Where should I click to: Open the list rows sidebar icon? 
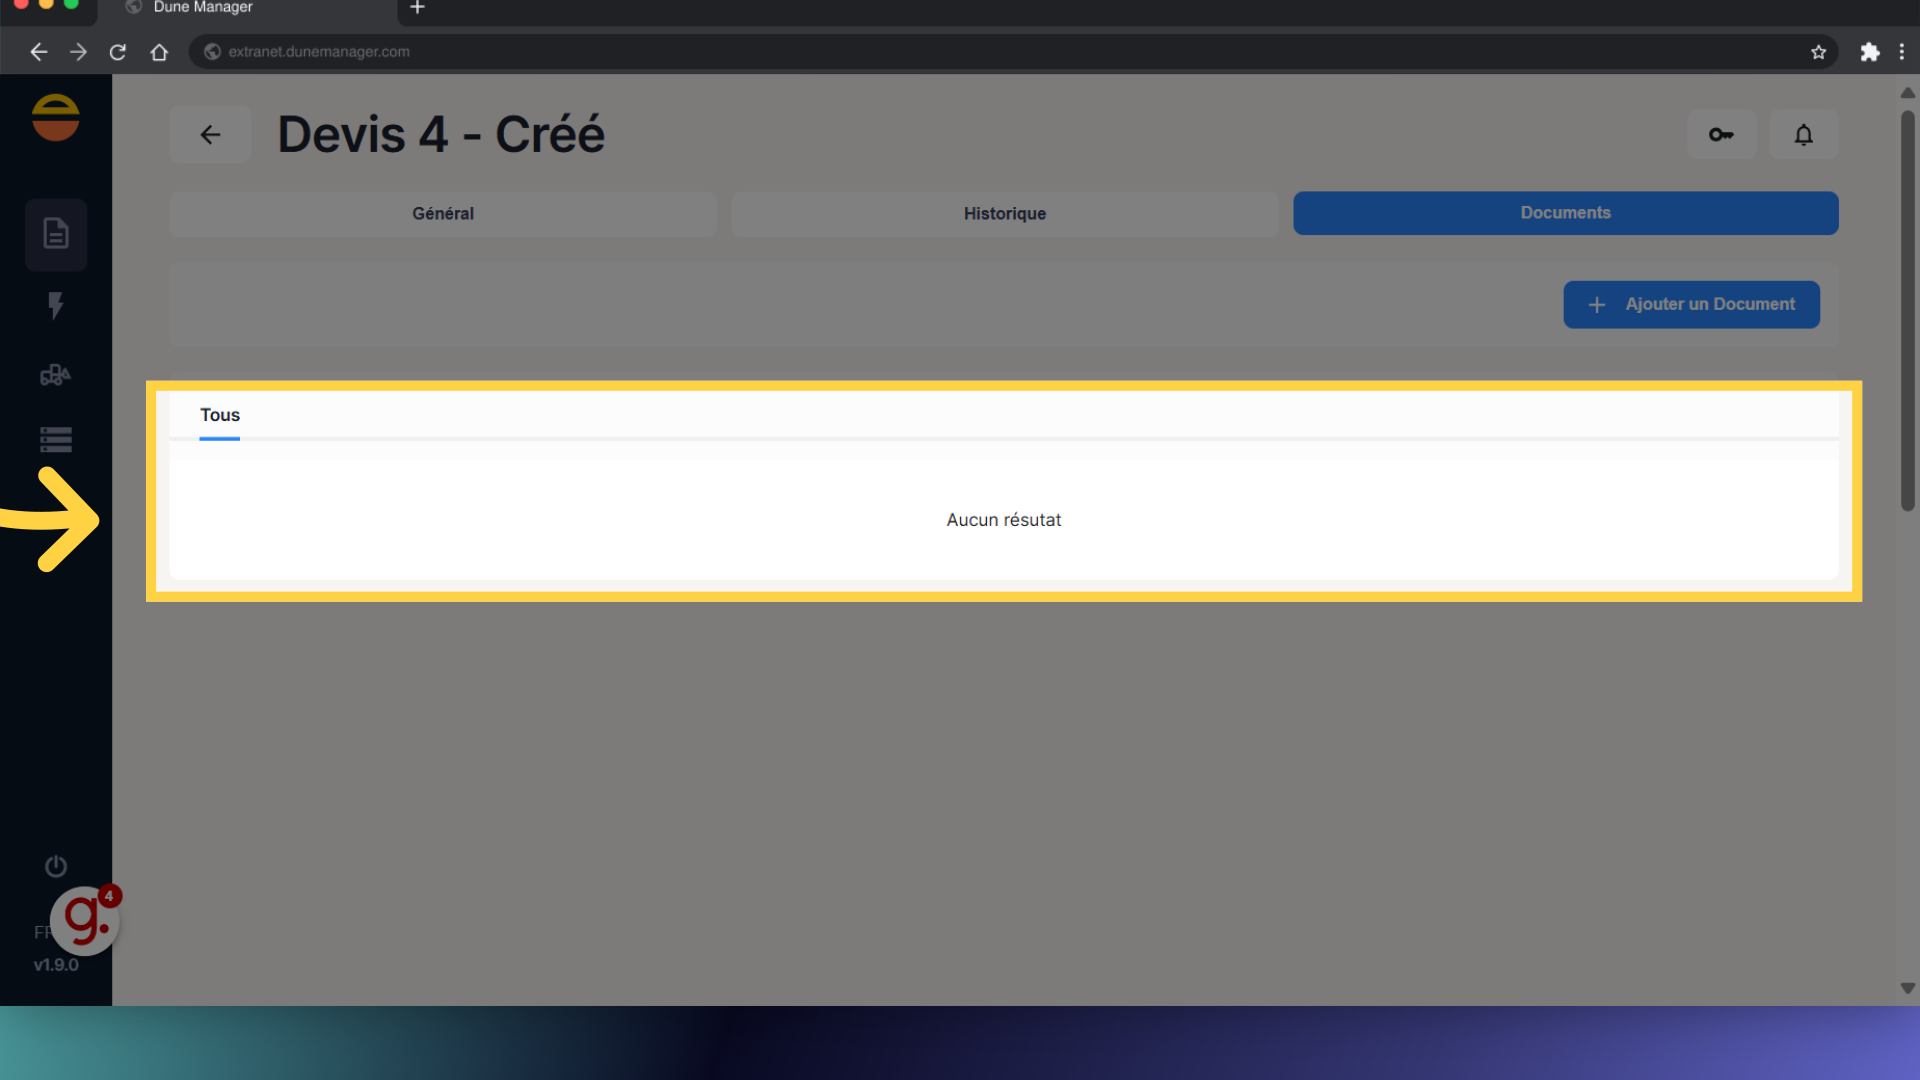click(x=56, y=440)
